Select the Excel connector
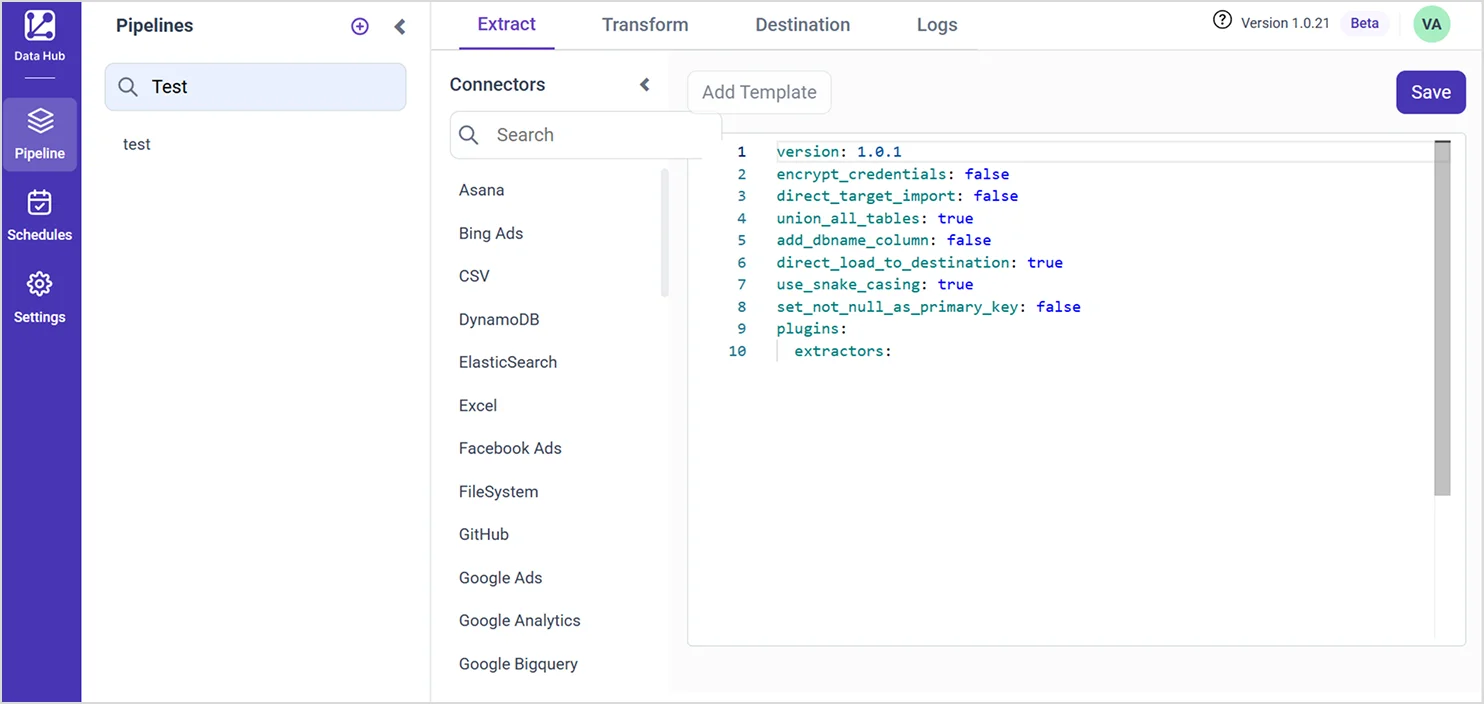1484x704 pixels. [478, 405]
